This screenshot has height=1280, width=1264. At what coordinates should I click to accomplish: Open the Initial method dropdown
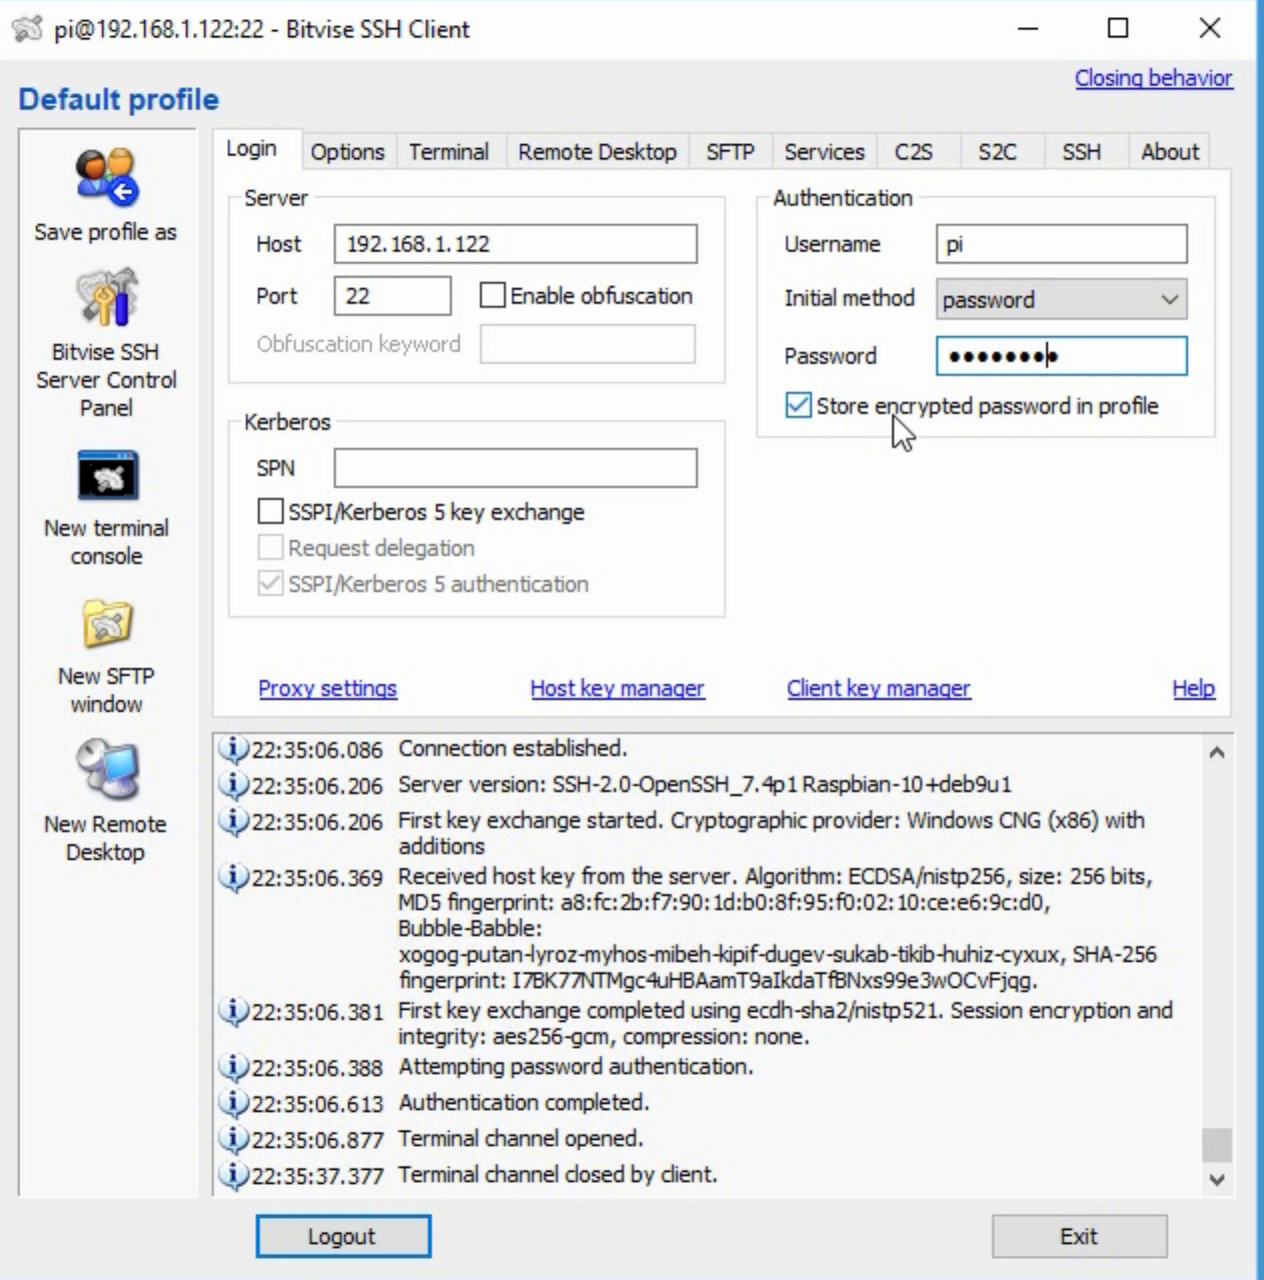click(x=1061, y=299)
